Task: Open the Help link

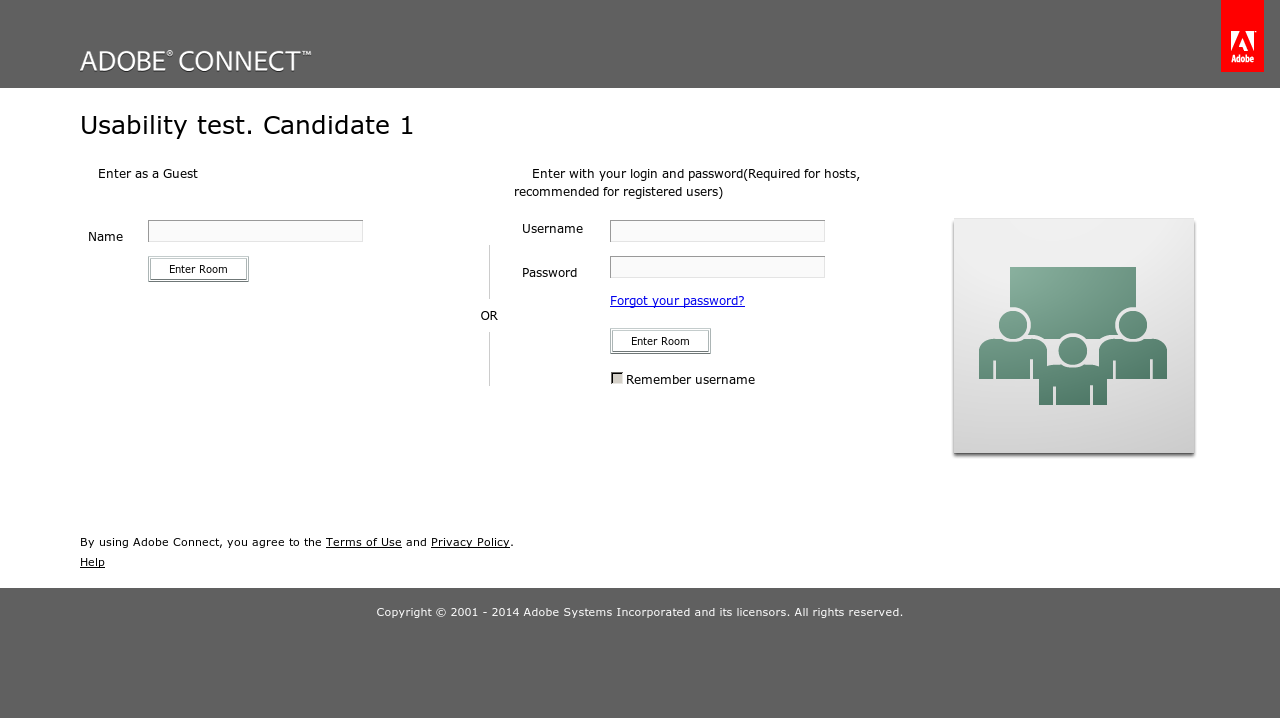Action: [92, 562]
